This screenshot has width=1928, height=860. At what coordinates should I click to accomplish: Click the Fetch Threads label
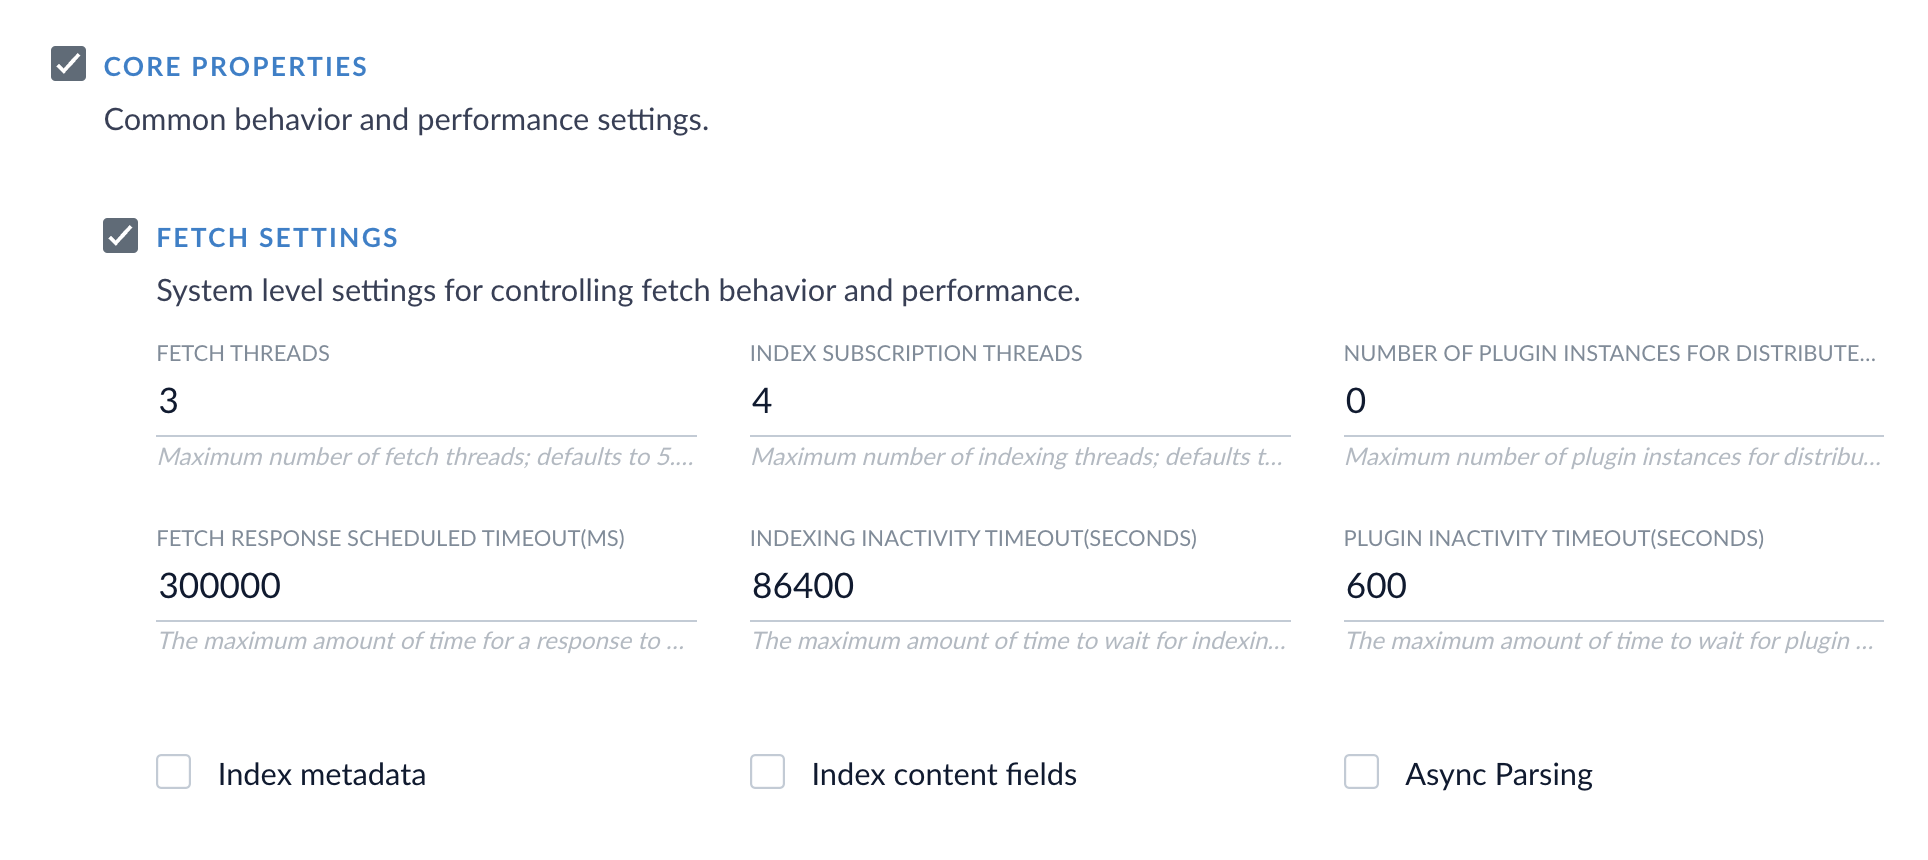[243, 354]
